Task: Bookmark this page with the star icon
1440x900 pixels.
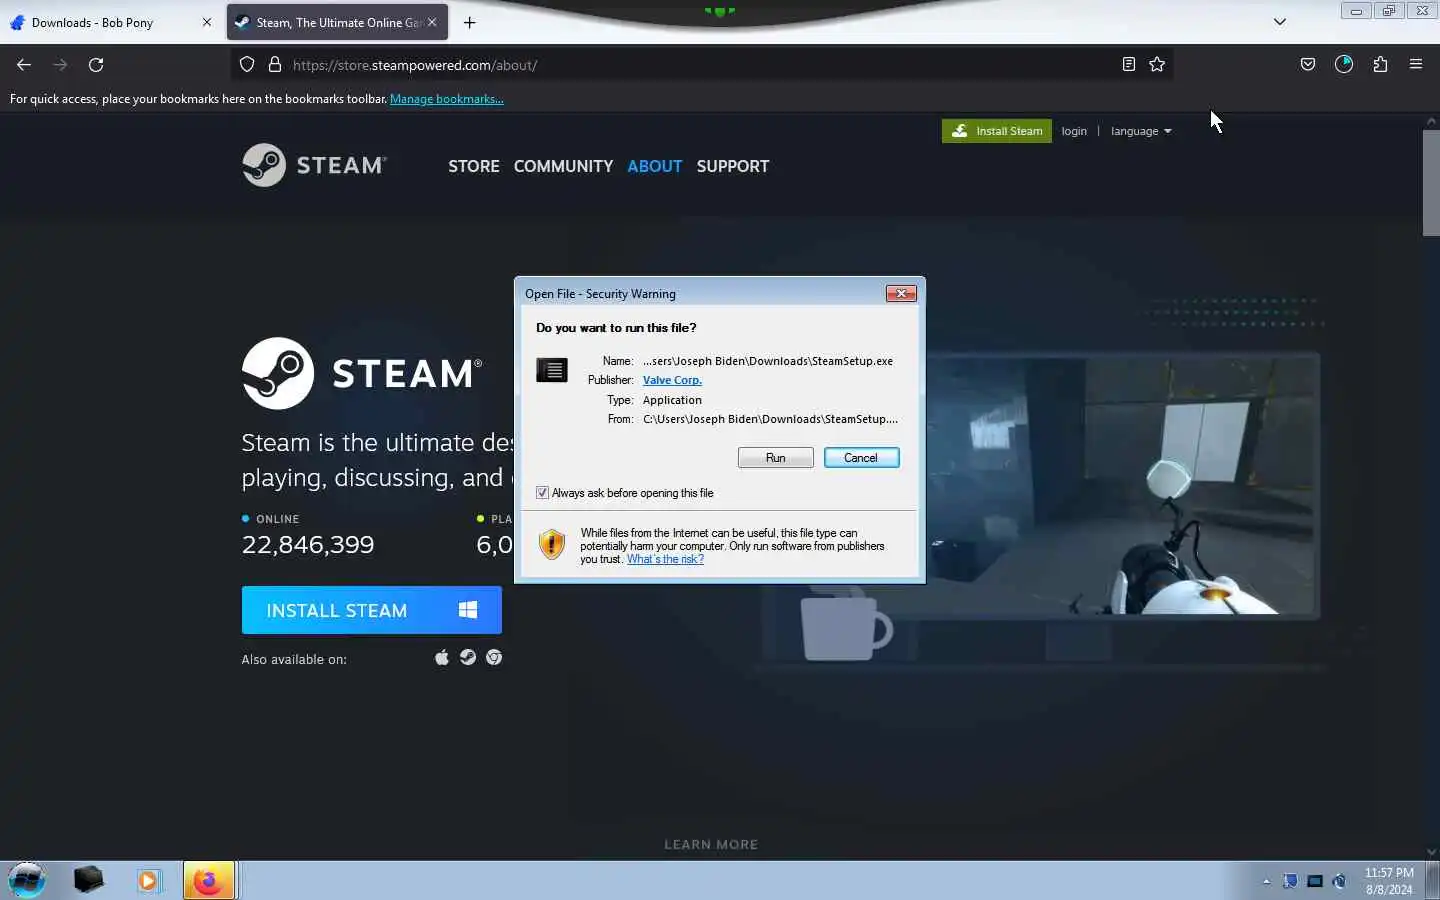Action: click(1157, 65)
